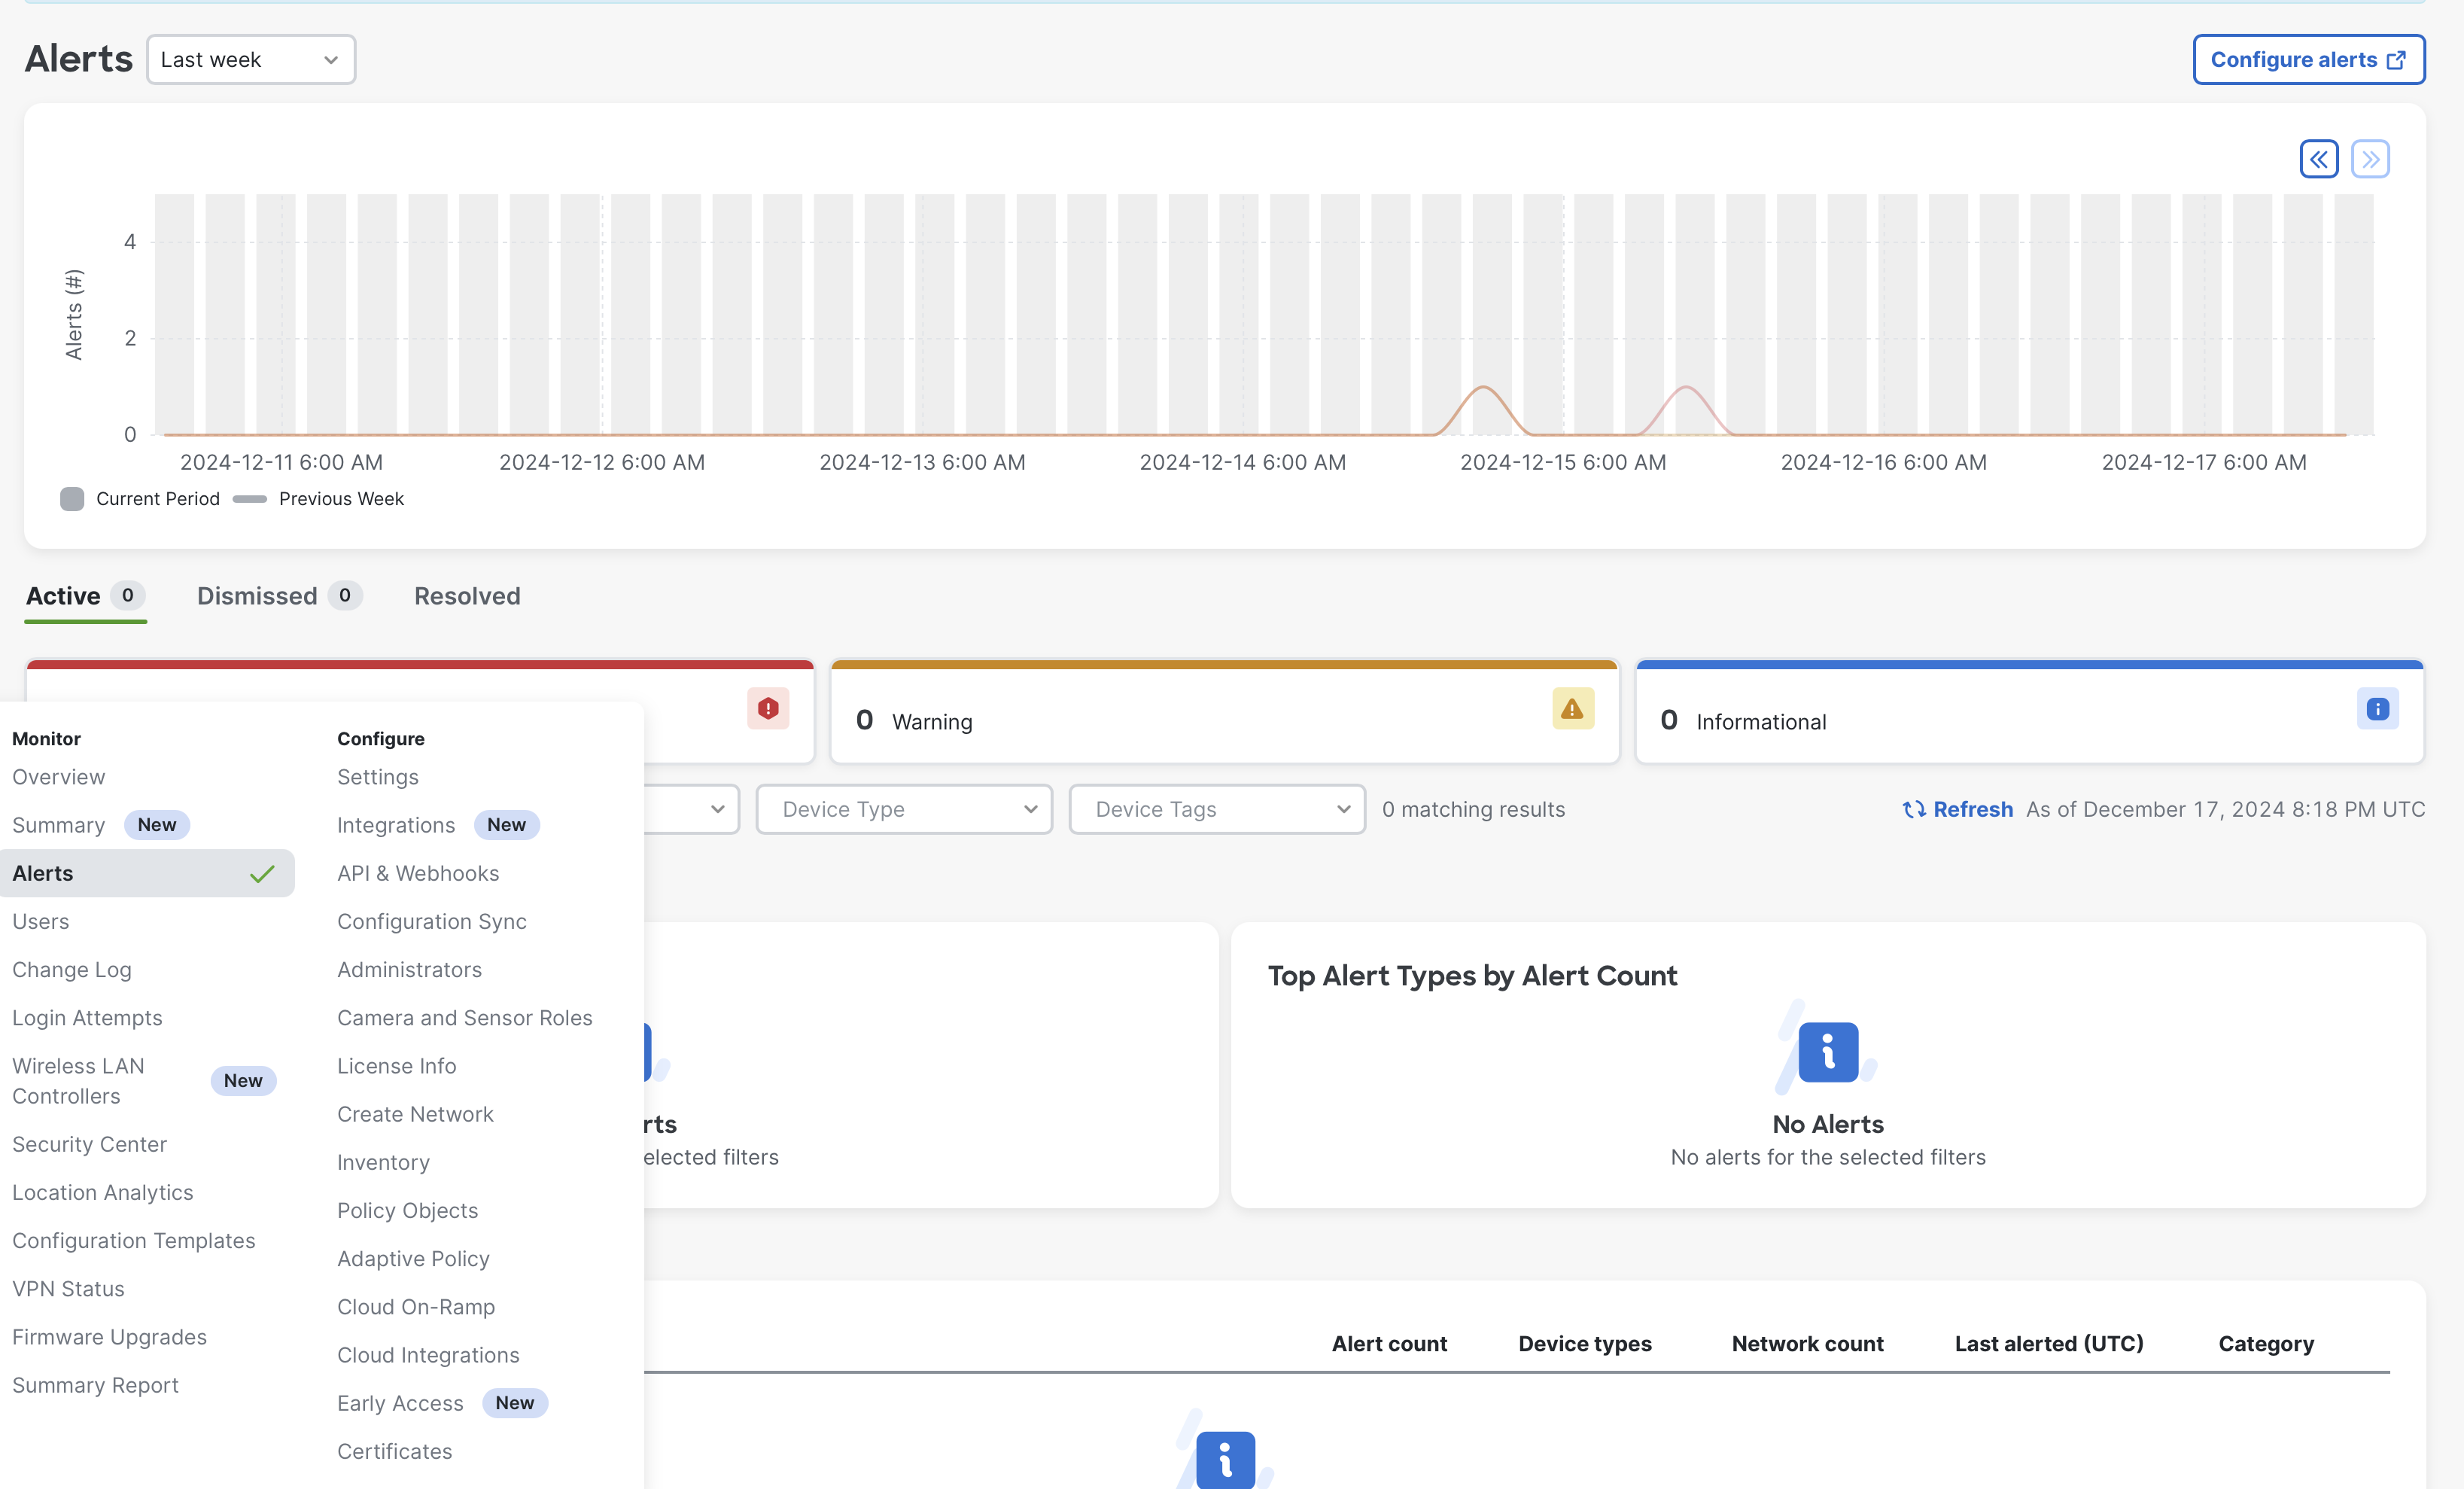Image resolution: width=2464 pixels, height=1489 pixels.
Task: Click the blue informational icon
Action: 2378,708
